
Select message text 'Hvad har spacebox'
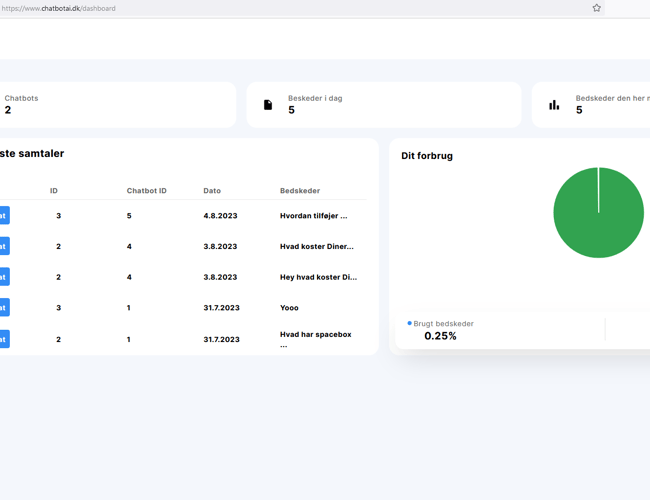[x=315, y=334]
